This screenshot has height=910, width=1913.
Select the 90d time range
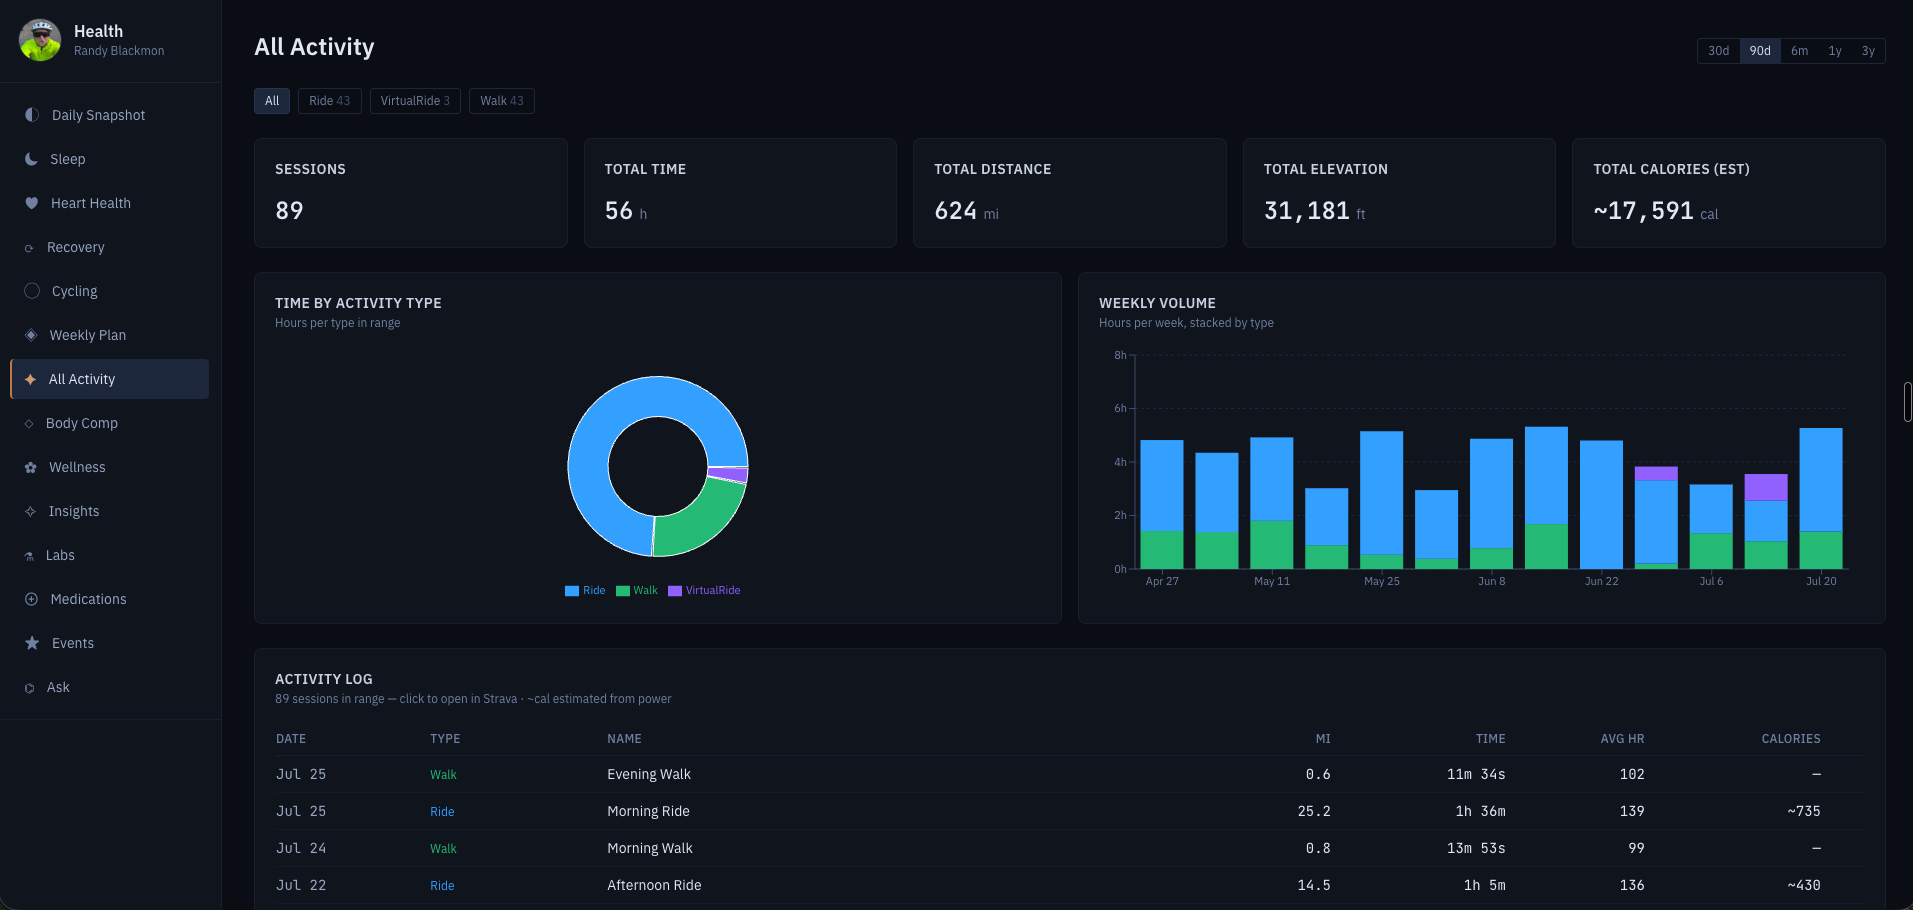tap(1760, 51)
